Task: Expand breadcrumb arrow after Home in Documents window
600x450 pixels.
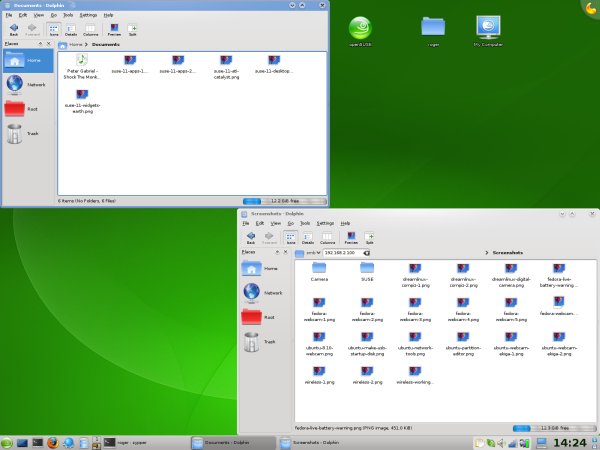Action: point(87,44)
